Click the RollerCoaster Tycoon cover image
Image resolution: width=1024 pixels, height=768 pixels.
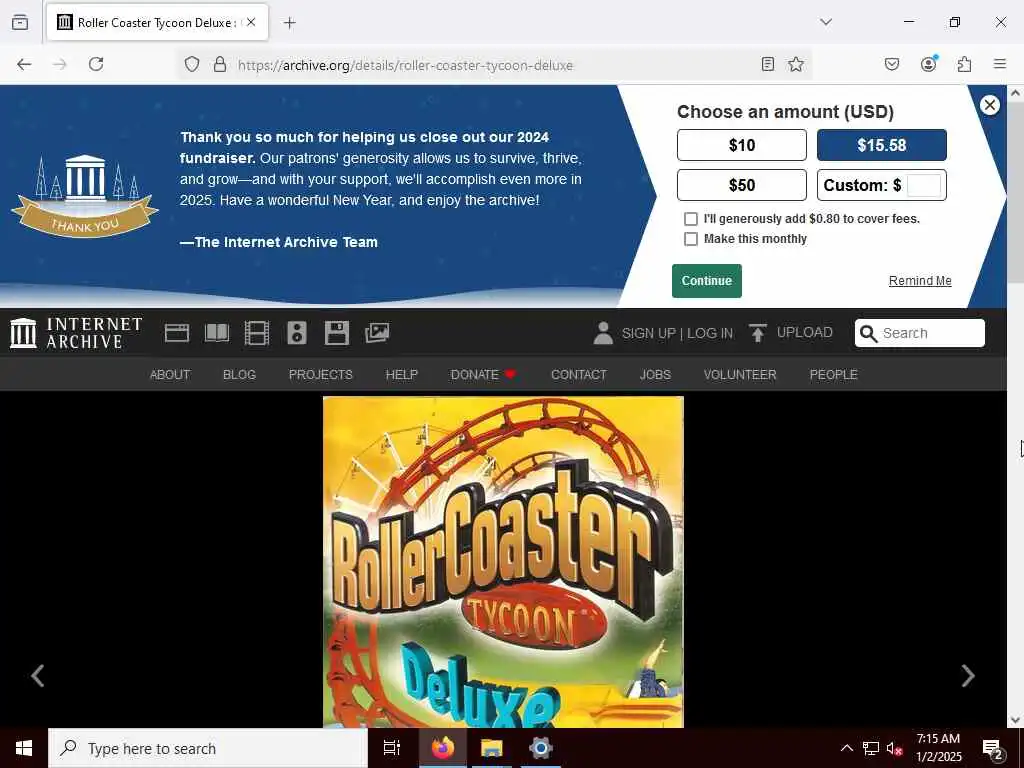(x=504, y=562)
